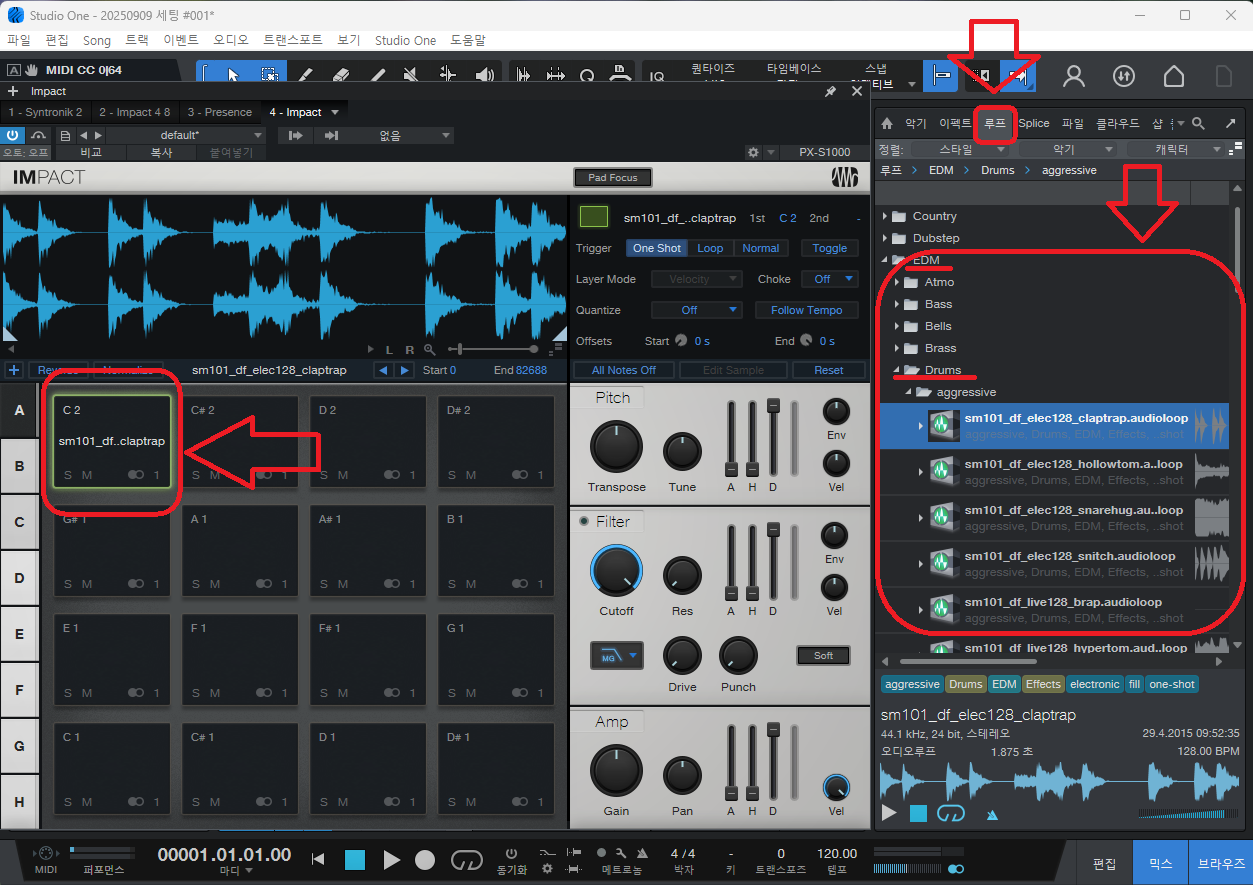Open the 트랜스포트 menu

coord(292,40)
